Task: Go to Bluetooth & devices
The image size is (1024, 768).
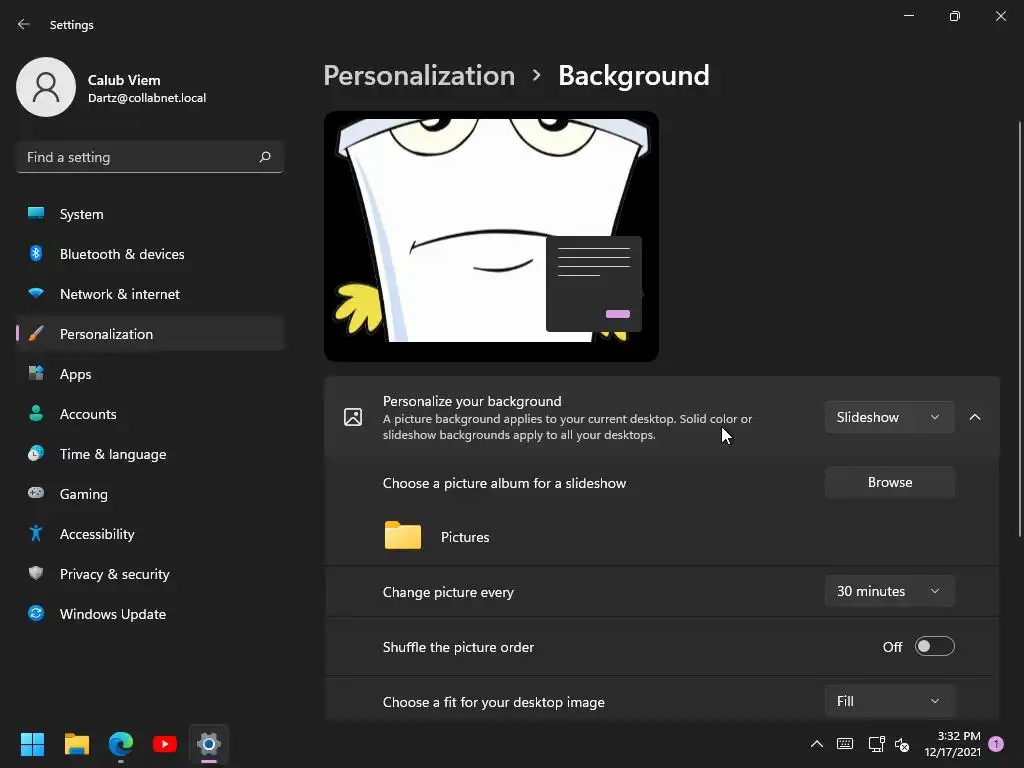Action: [x=150, y=253]
